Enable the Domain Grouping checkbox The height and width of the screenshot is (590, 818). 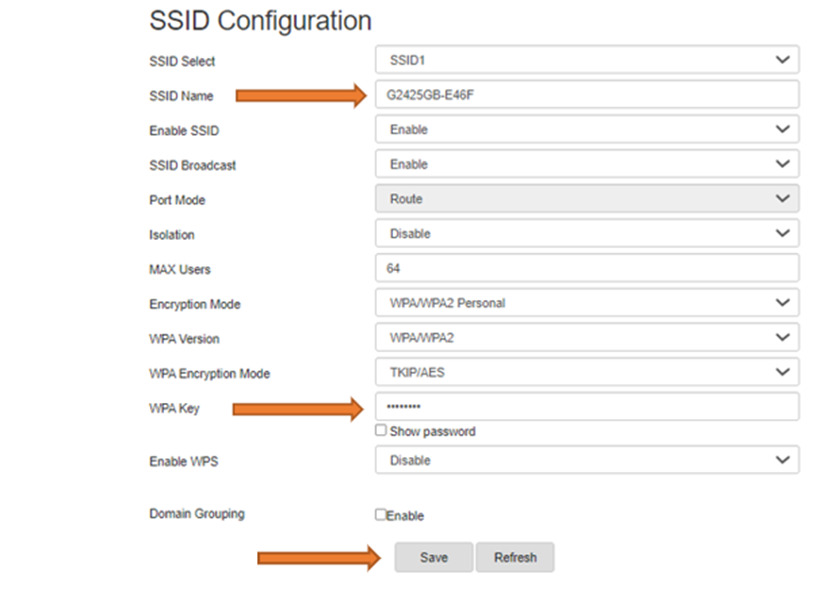pos(381,515)
